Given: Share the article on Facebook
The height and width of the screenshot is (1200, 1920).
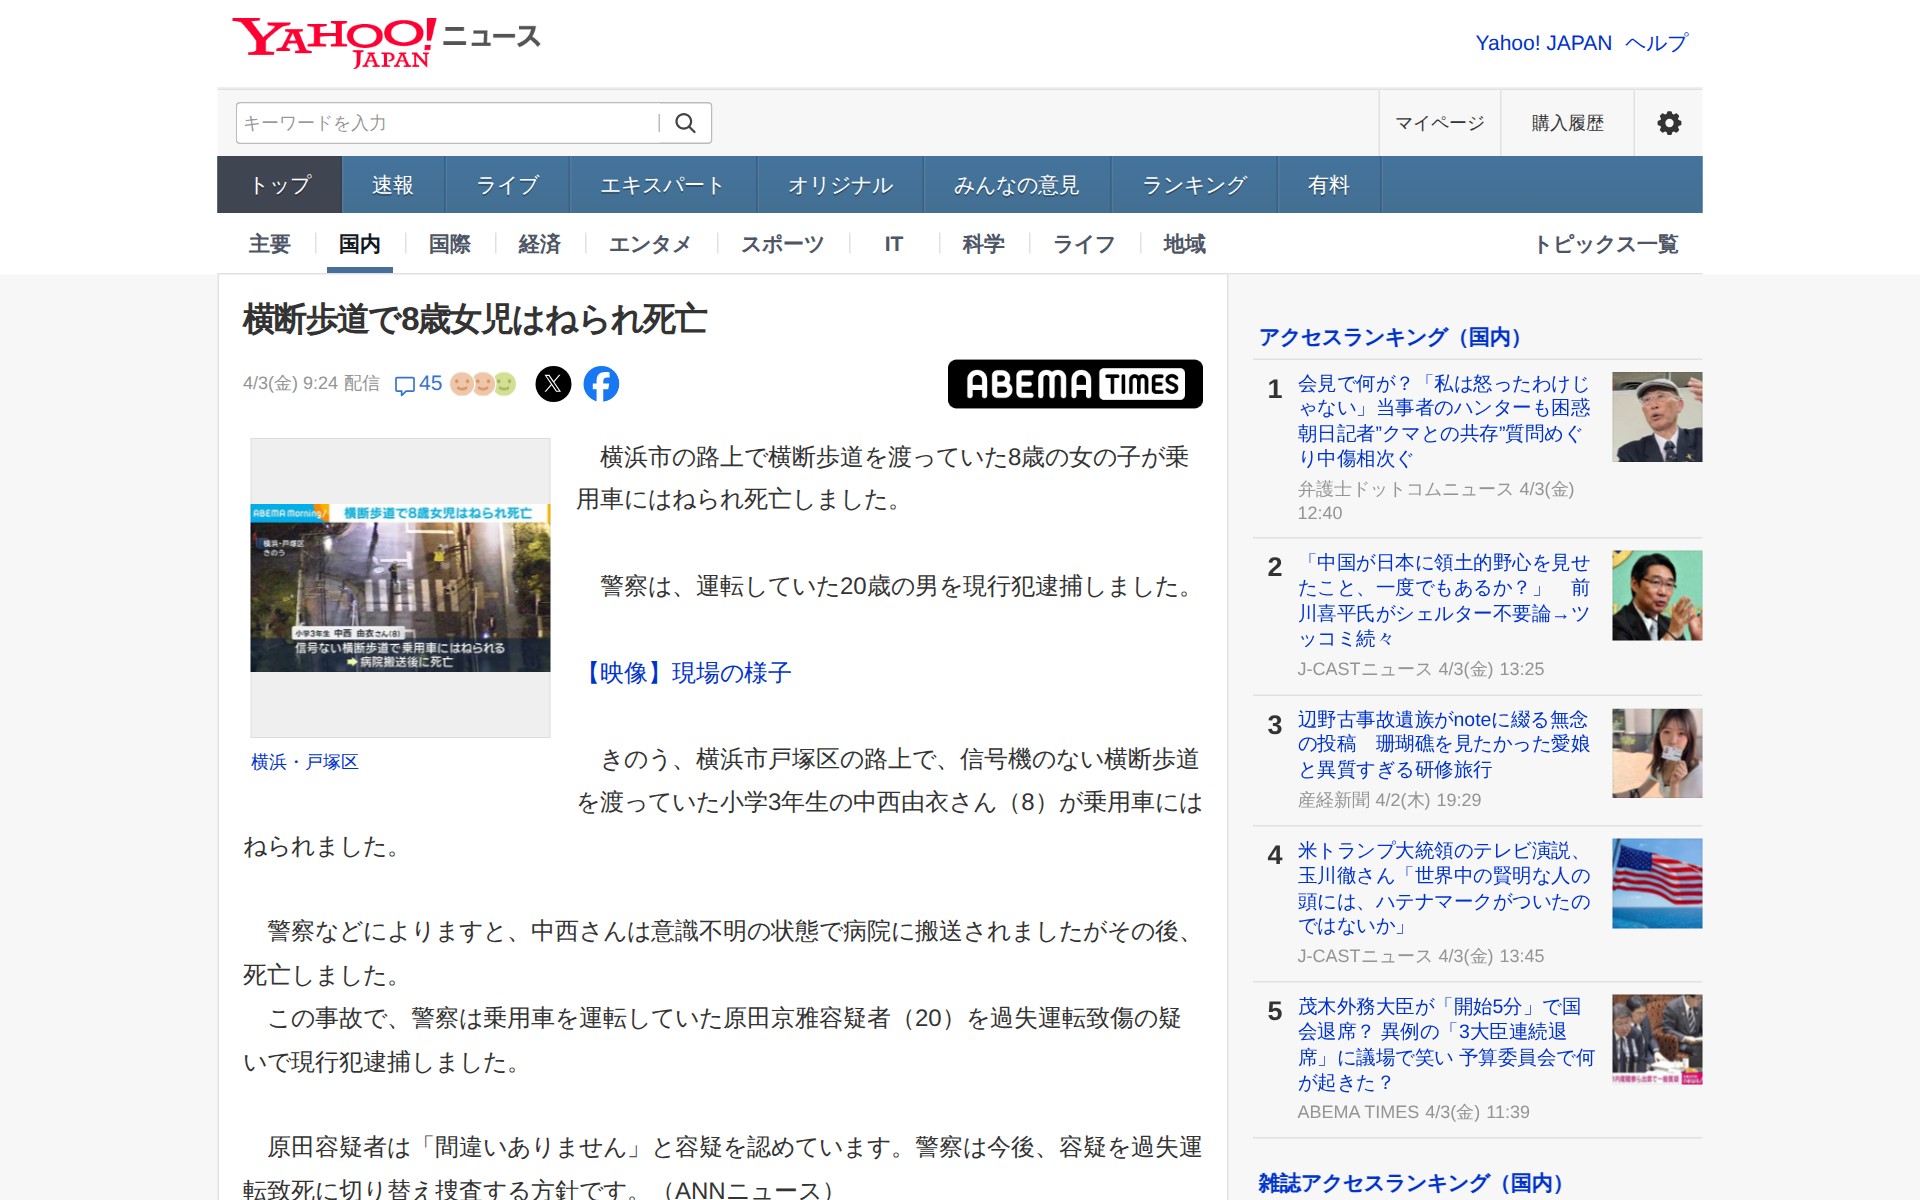Looking at the screenshot, I should click(x=601, y=384).
